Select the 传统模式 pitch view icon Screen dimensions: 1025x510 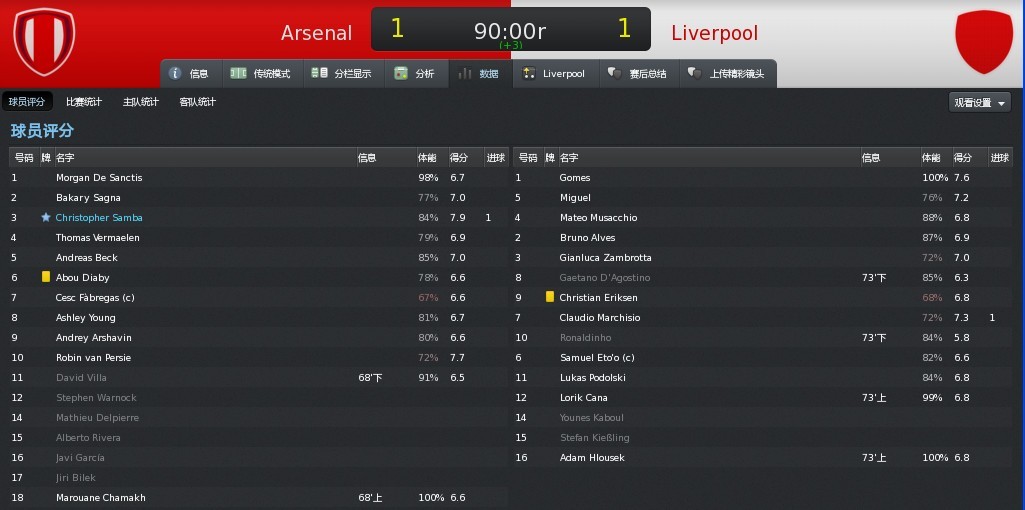click(239, 73)
